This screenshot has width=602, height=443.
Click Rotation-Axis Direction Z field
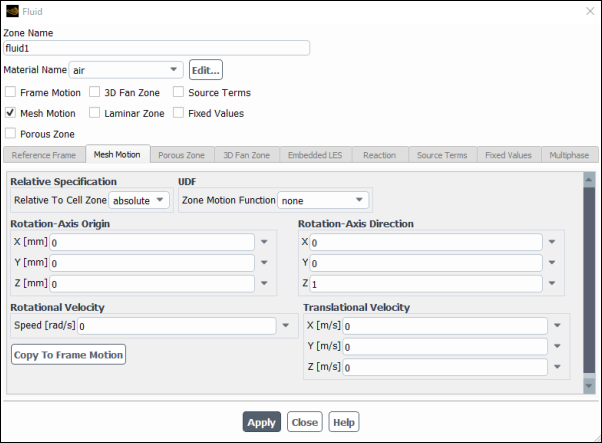click(x=426, y=284)
